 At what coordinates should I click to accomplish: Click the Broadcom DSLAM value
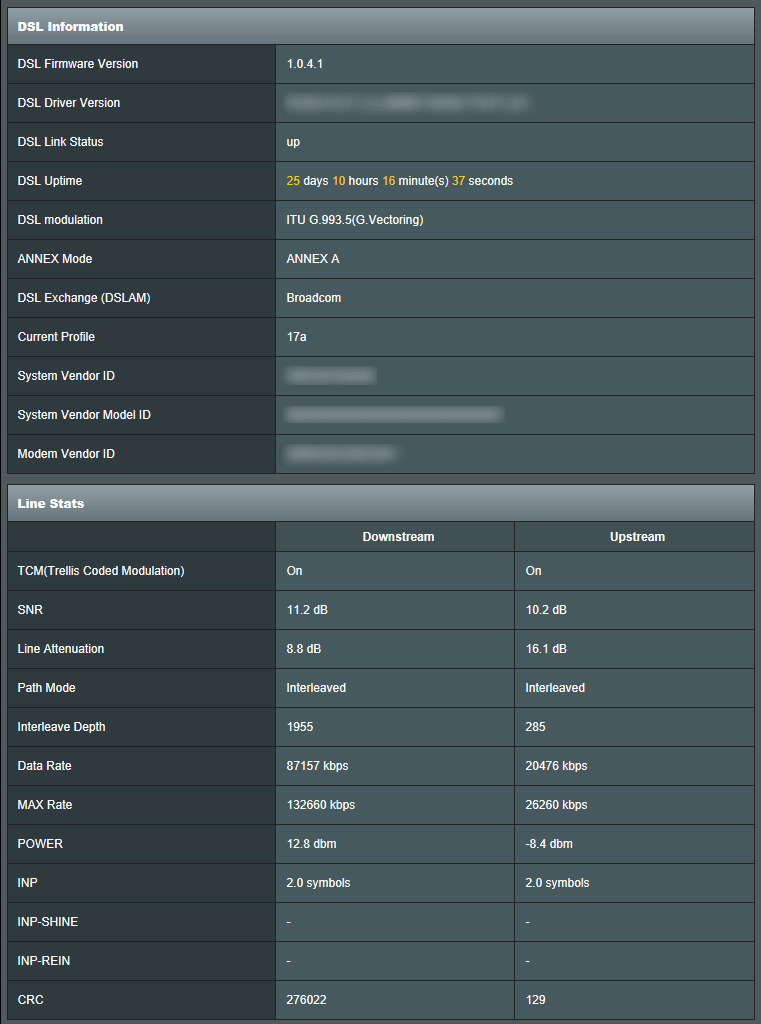(314, 298)
